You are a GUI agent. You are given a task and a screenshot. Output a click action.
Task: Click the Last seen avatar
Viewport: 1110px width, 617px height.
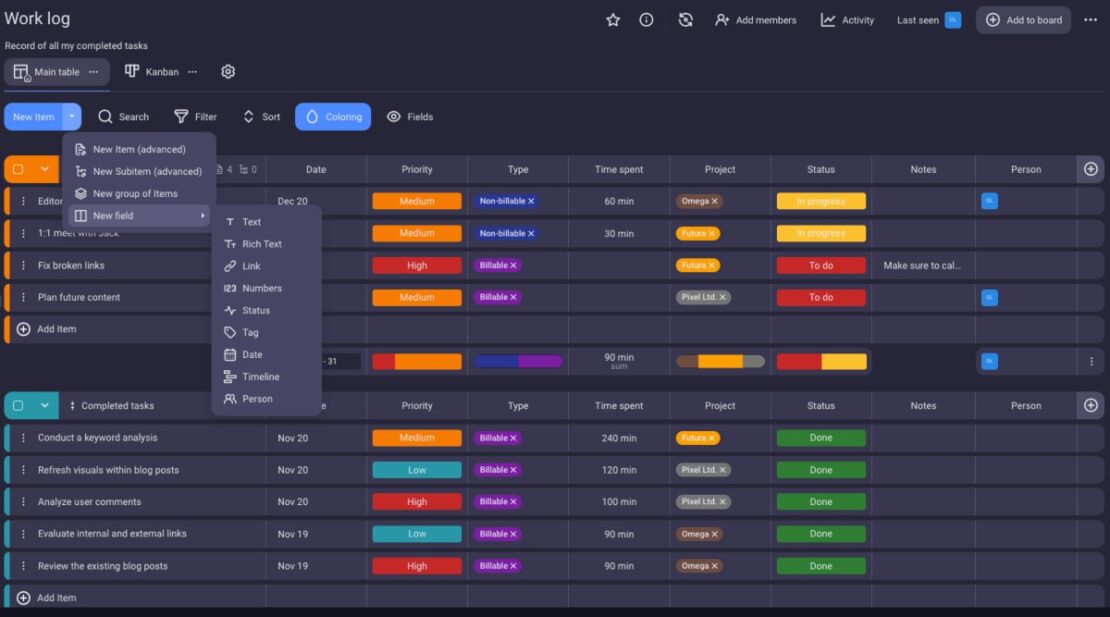[953, 20]
